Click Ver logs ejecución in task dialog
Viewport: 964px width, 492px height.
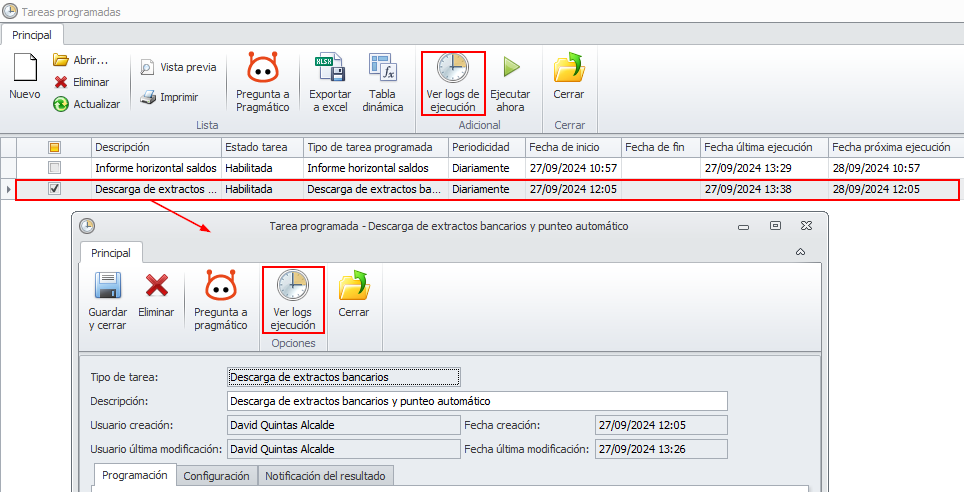coord(293,301)
